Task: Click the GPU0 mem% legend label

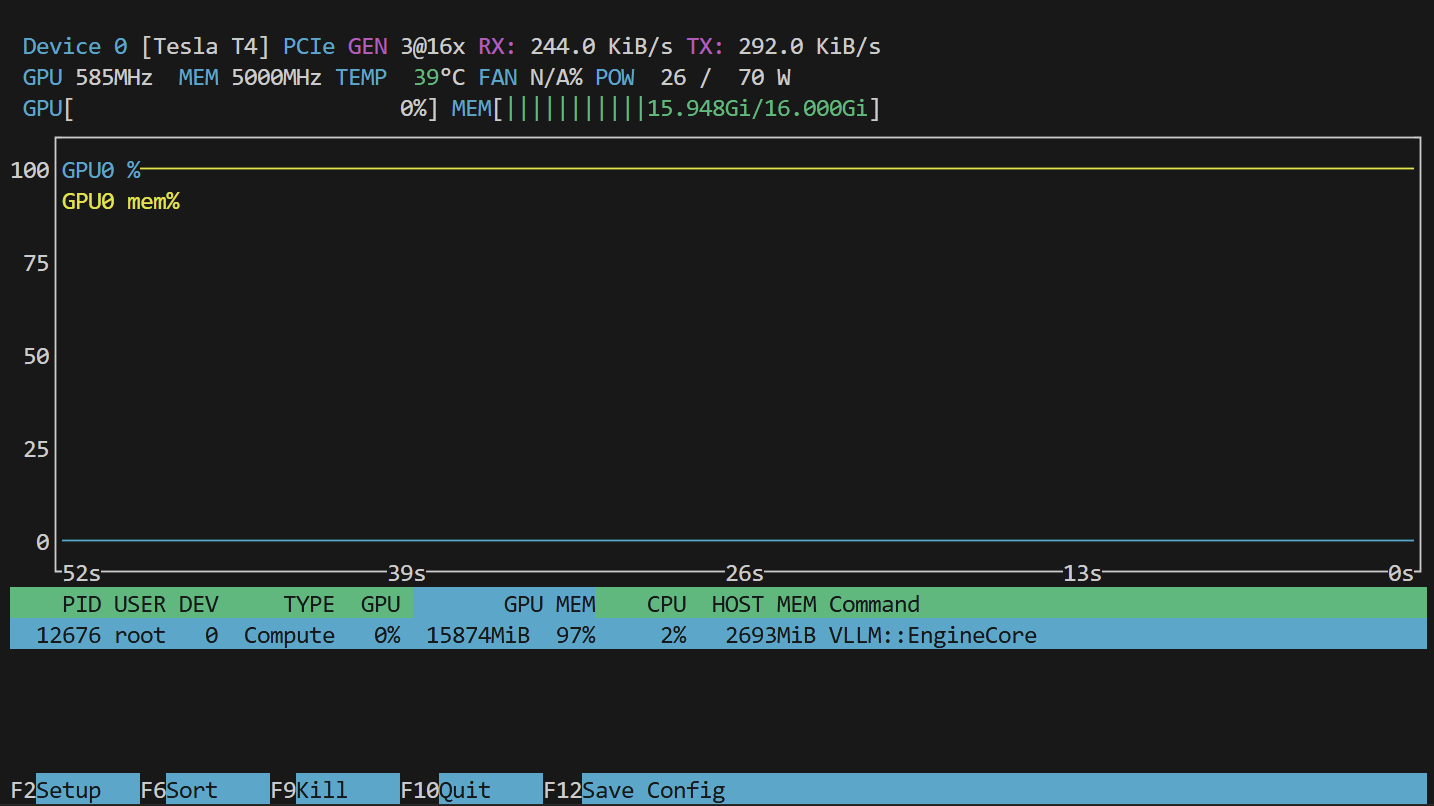Action: tap(121, 202)
